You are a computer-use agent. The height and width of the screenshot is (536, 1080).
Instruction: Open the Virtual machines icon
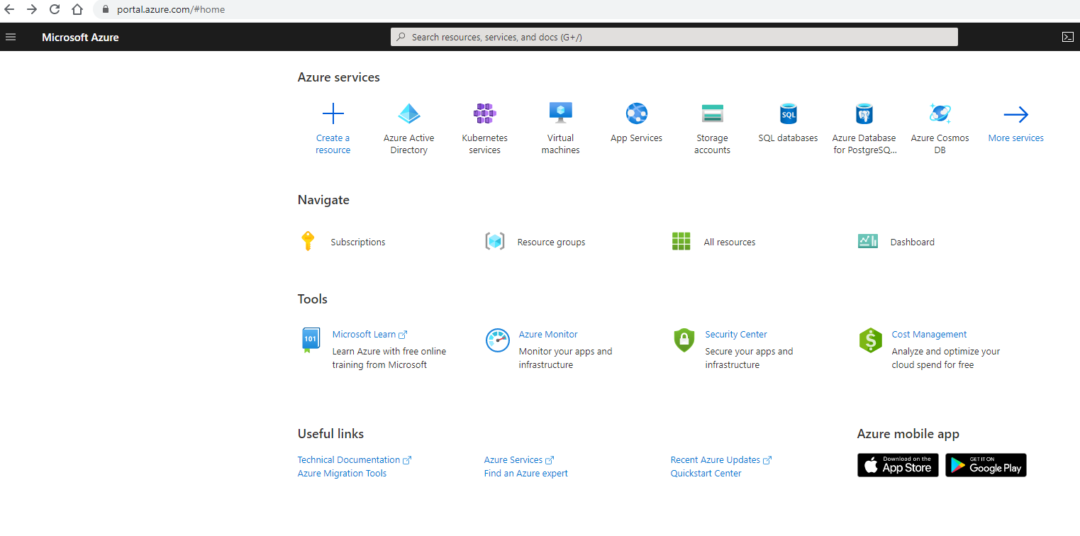(560, 114)
